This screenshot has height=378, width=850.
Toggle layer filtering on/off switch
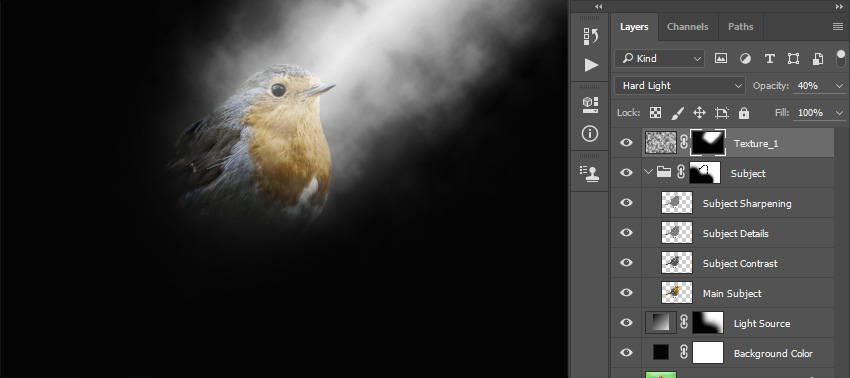coord(841,59)
